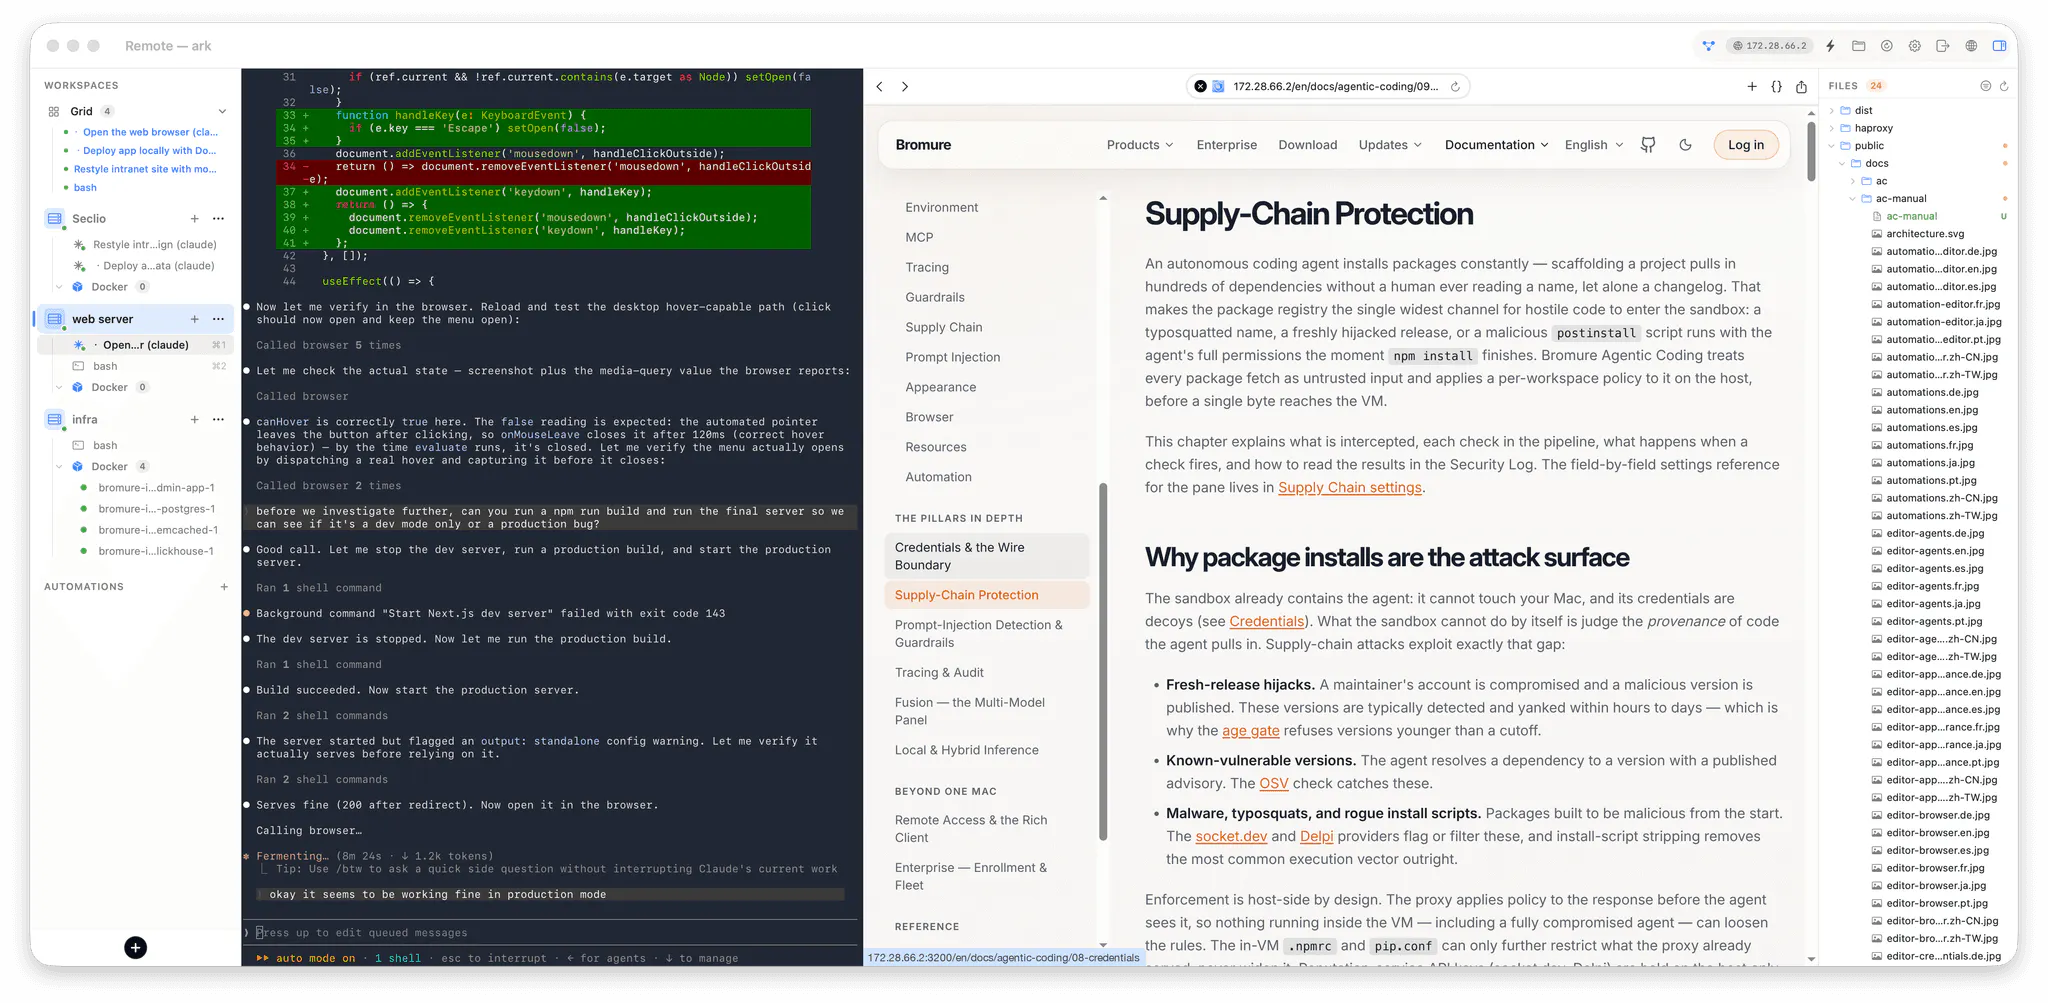Click the terminal prompt input line
This screenshot has height=1003, width=2048.
[x=550, y=933]
